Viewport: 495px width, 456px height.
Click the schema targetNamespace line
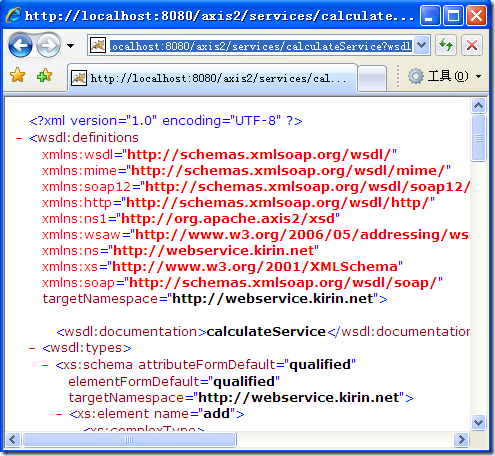pyautogui.click(x=241, y=398)
